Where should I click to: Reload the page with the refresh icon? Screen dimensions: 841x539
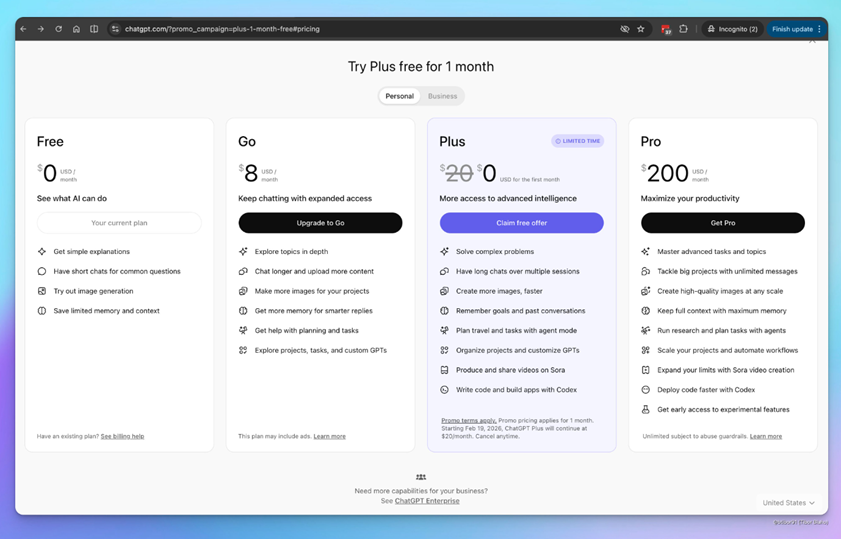[x=59, y=29]
